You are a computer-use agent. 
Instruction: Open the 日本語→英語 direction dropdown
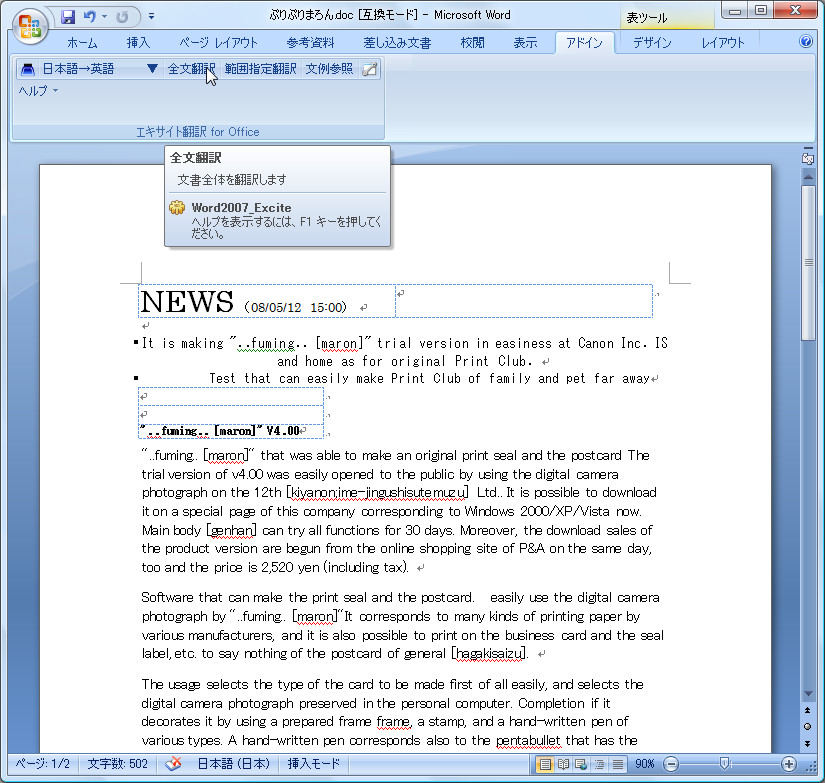coord(153,68)
